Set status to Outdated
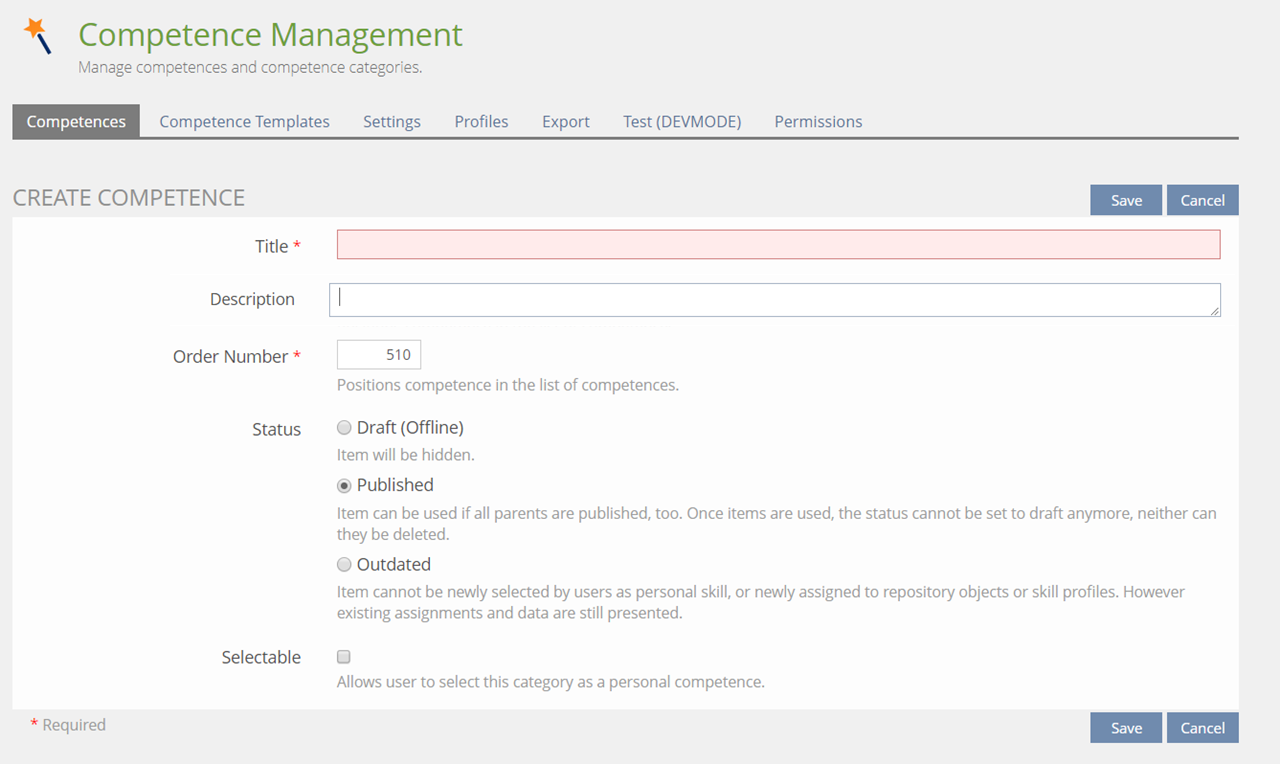This screenshot has width=1280, height=764. pyautogui.click(x=344, y=564)
